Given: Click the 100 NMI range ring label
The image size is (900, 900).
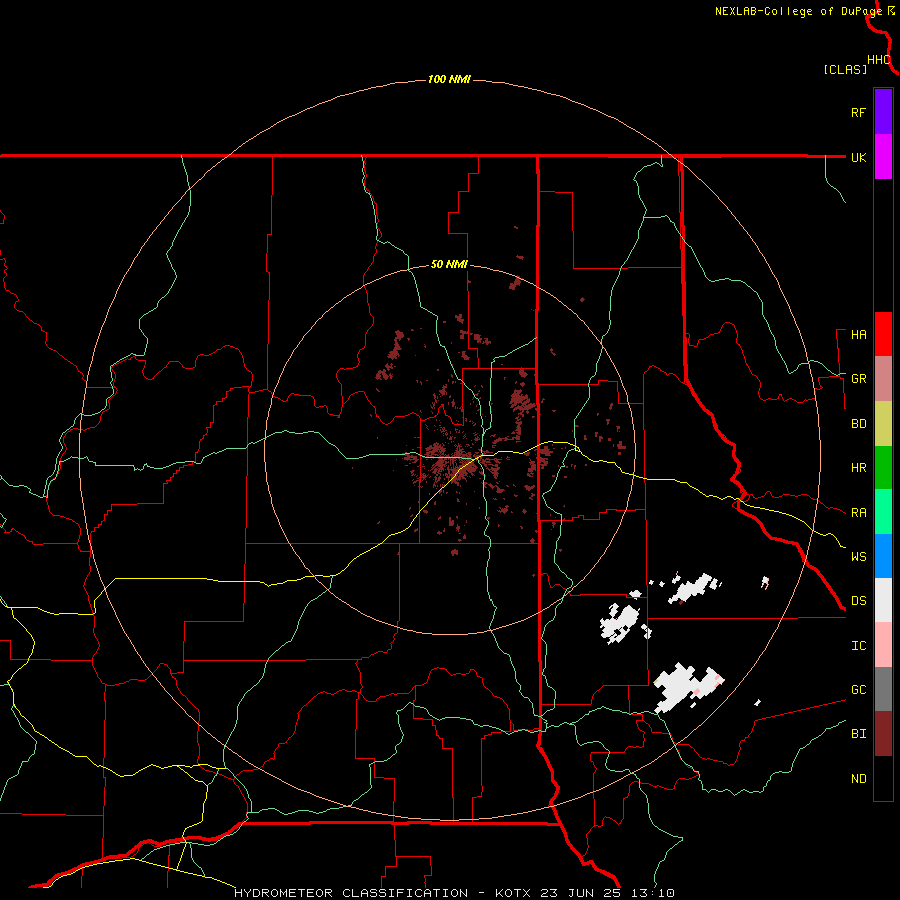Looking at the screenshot, I should pos(449,79).
